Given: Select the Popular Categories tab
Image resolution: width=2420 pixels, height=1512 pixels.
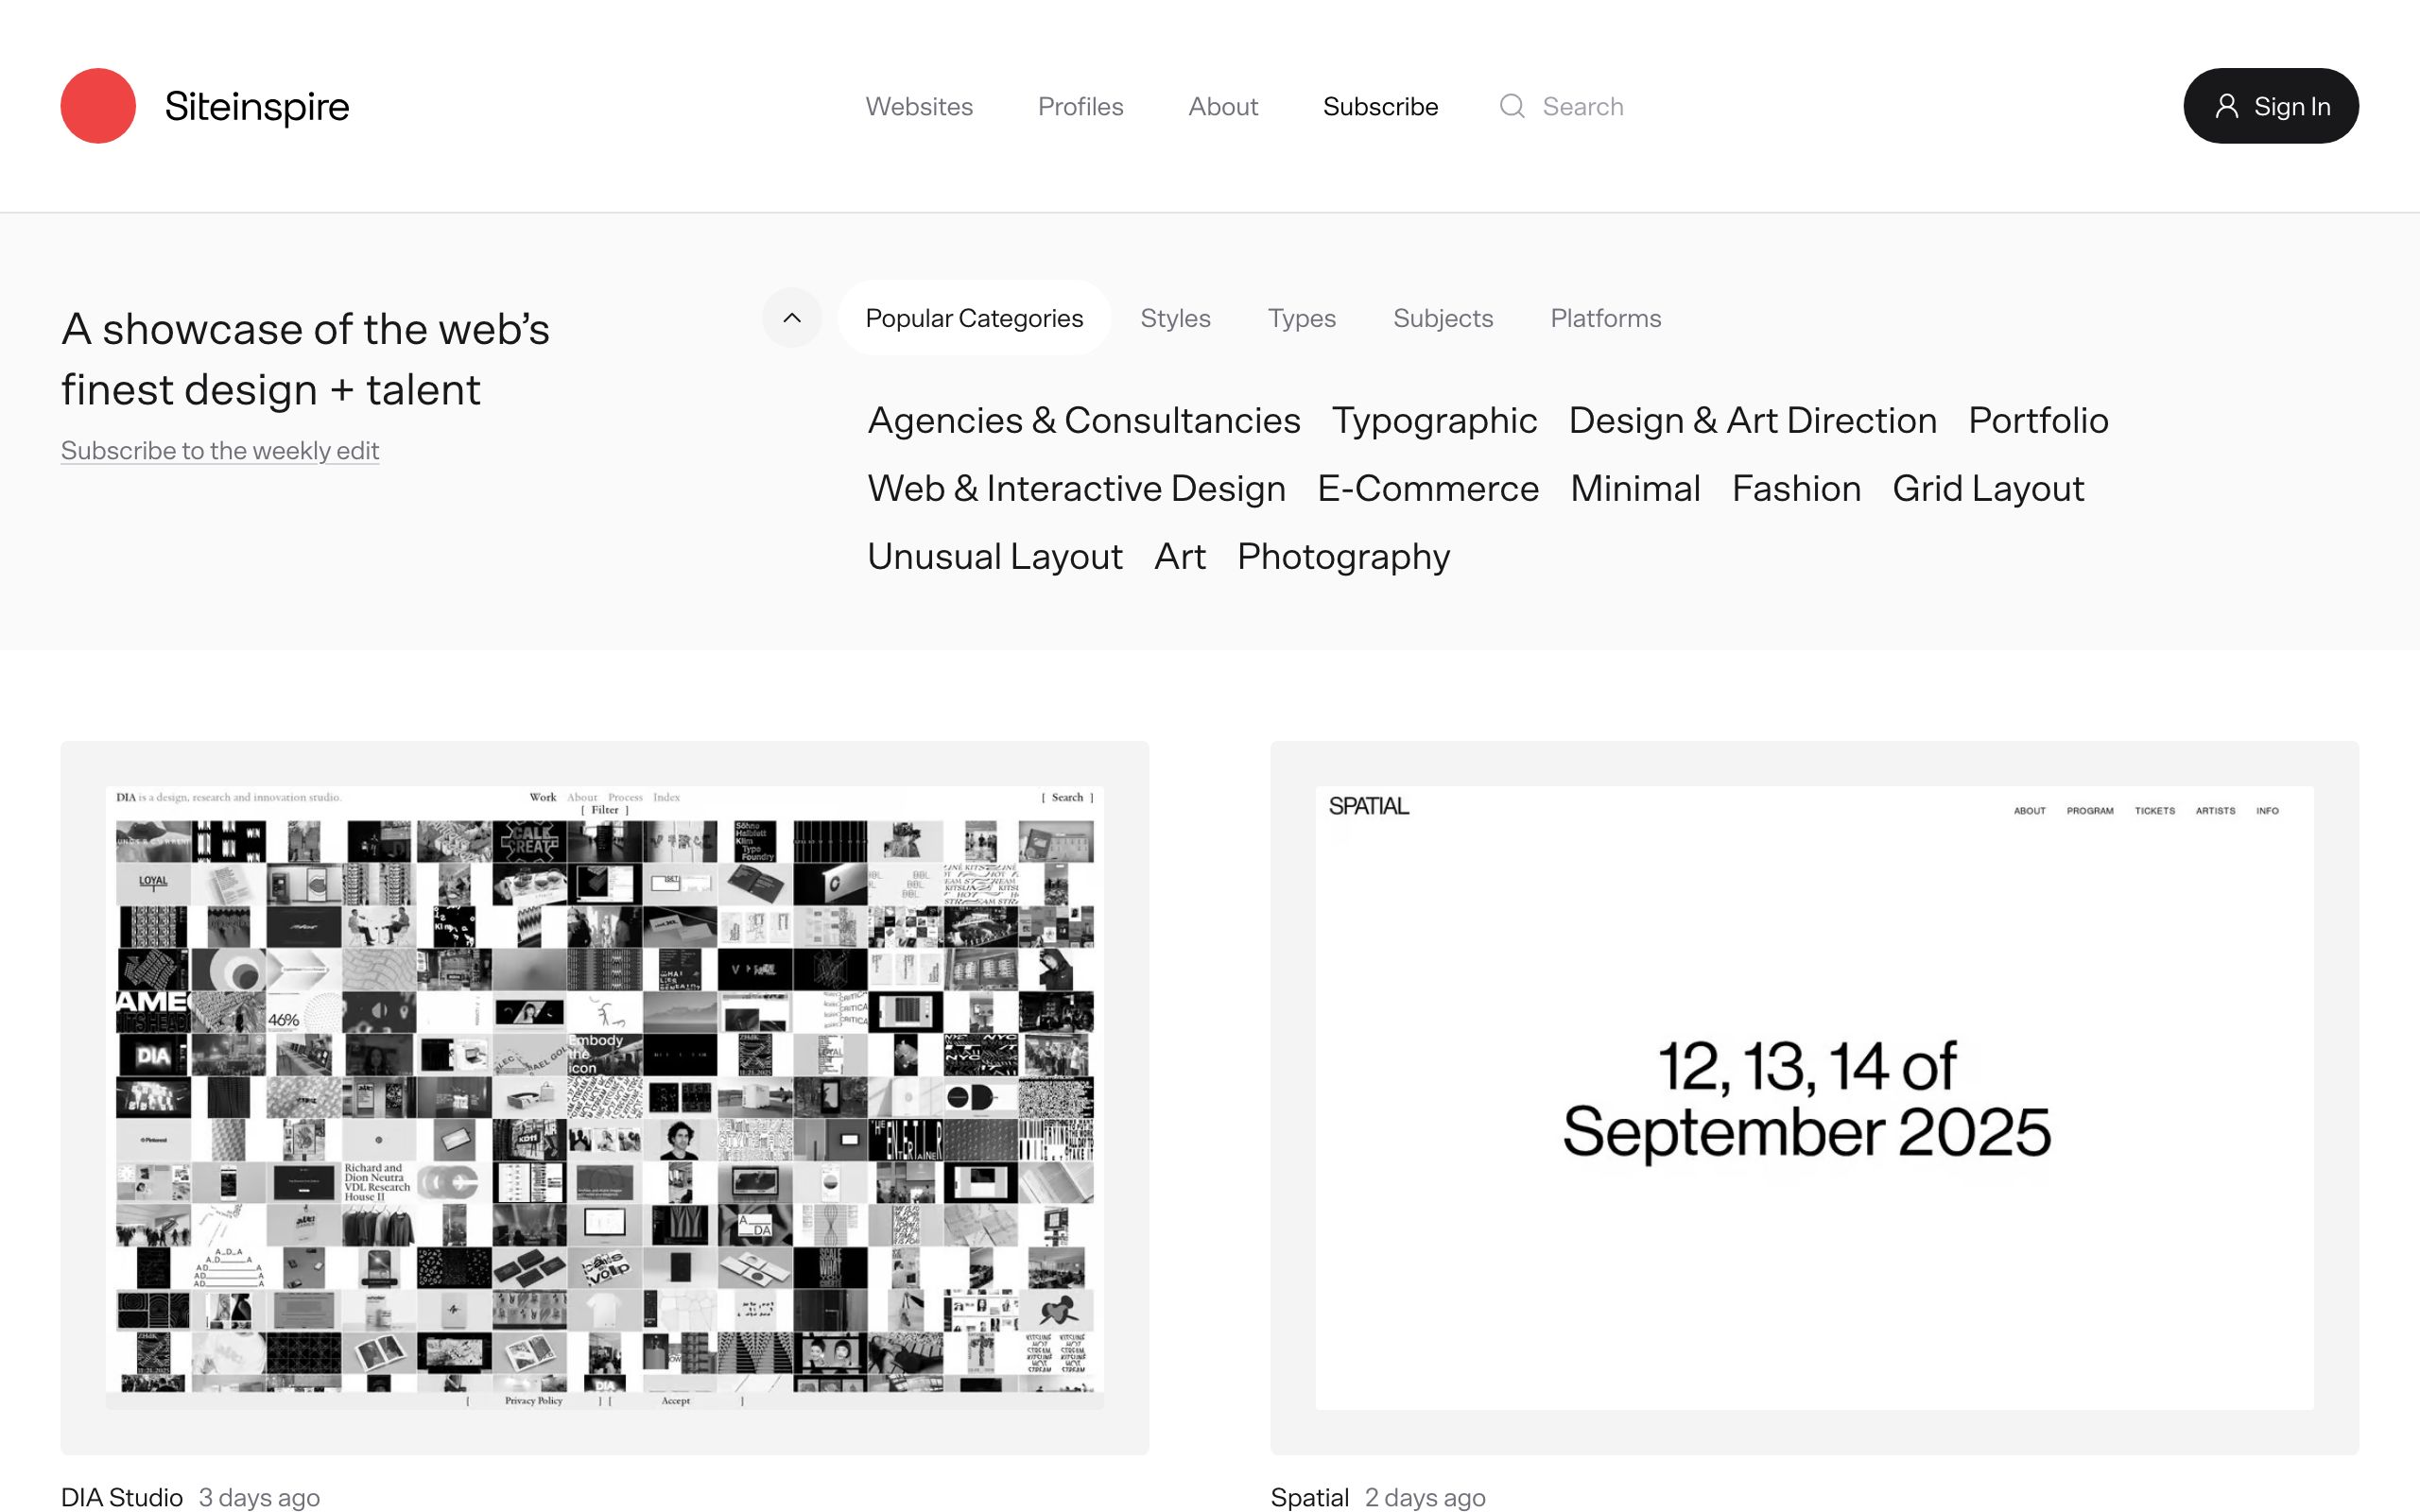Looking at the screenshot, I should [x=974, y=318].
